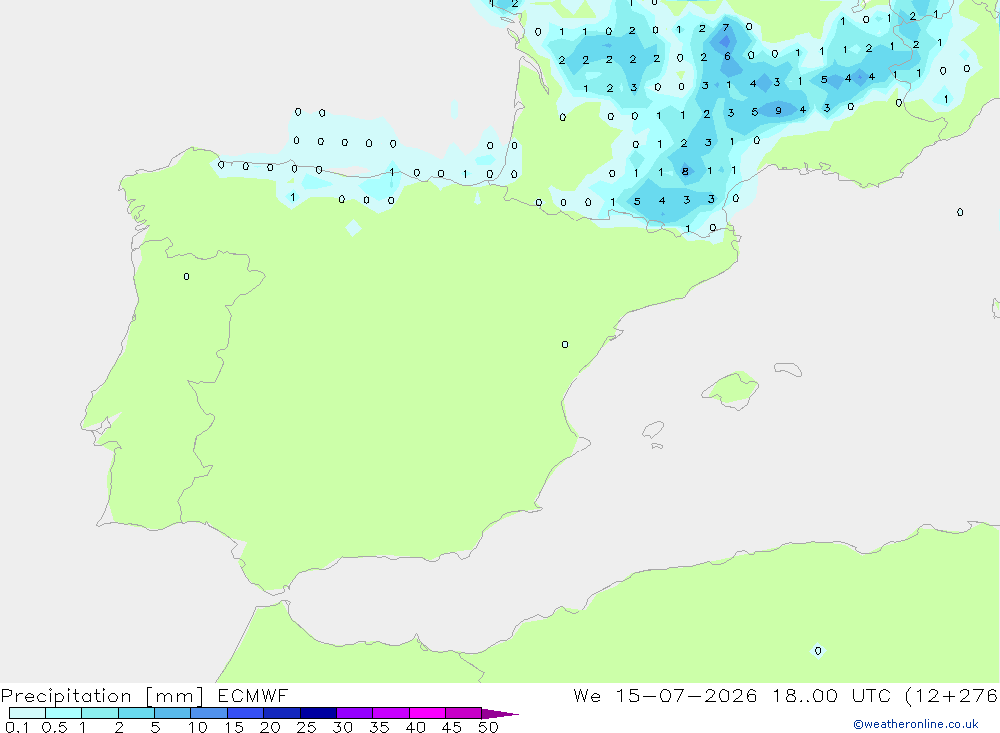The width and height of the screenshot is (1000, 733).
Task: Click the '0' value in eastern Spain
Action: coord(564,344)
